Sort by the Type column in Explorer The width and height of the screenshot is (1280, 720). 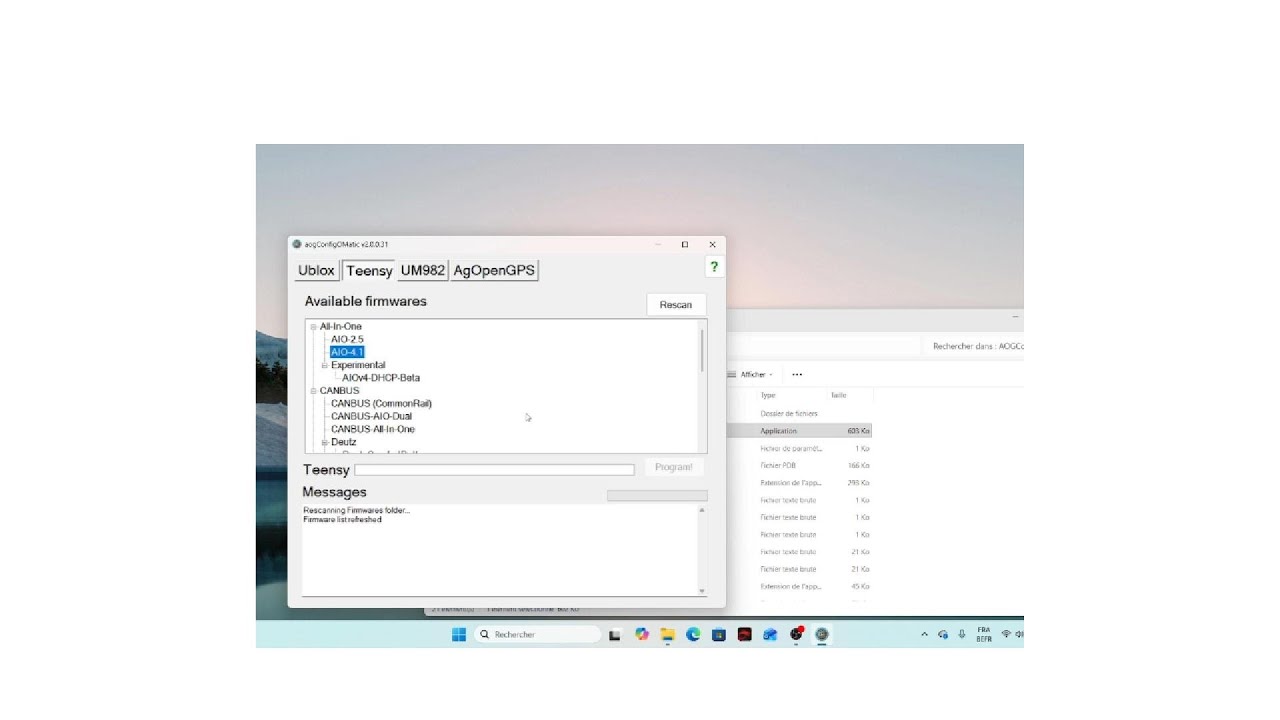tap(768, 395)
